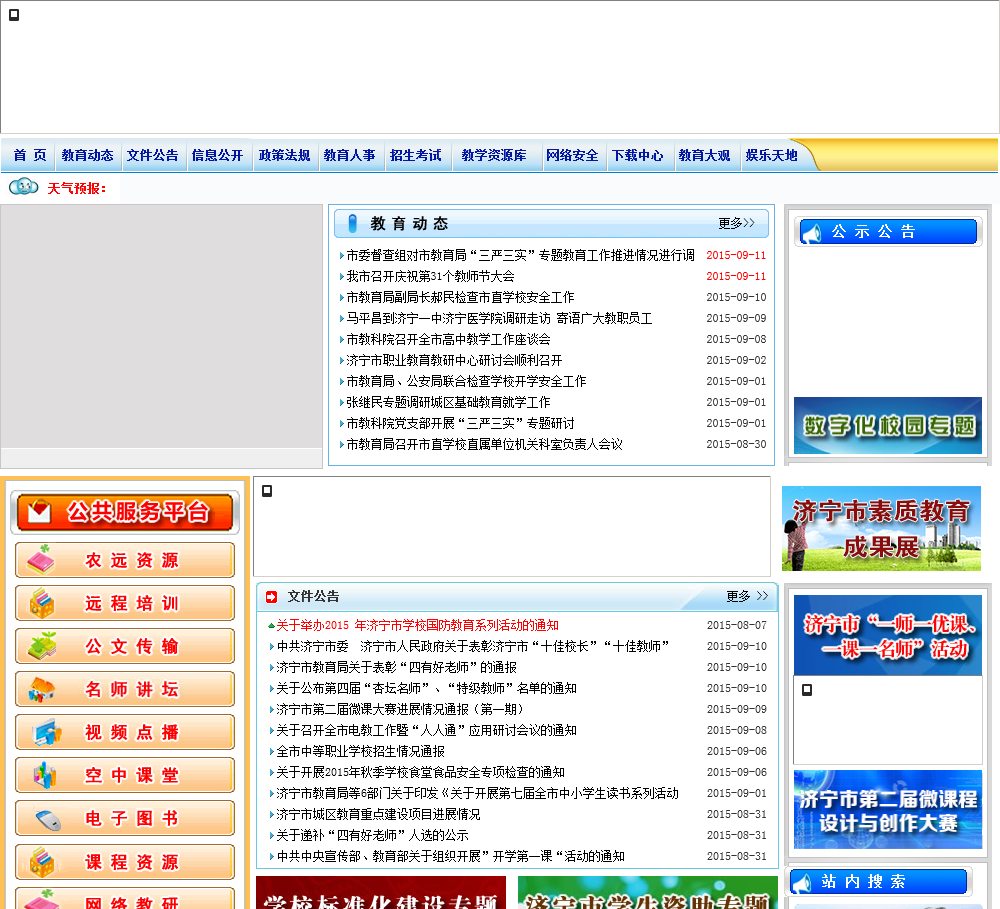Open the 网络教研 service button

125,898
